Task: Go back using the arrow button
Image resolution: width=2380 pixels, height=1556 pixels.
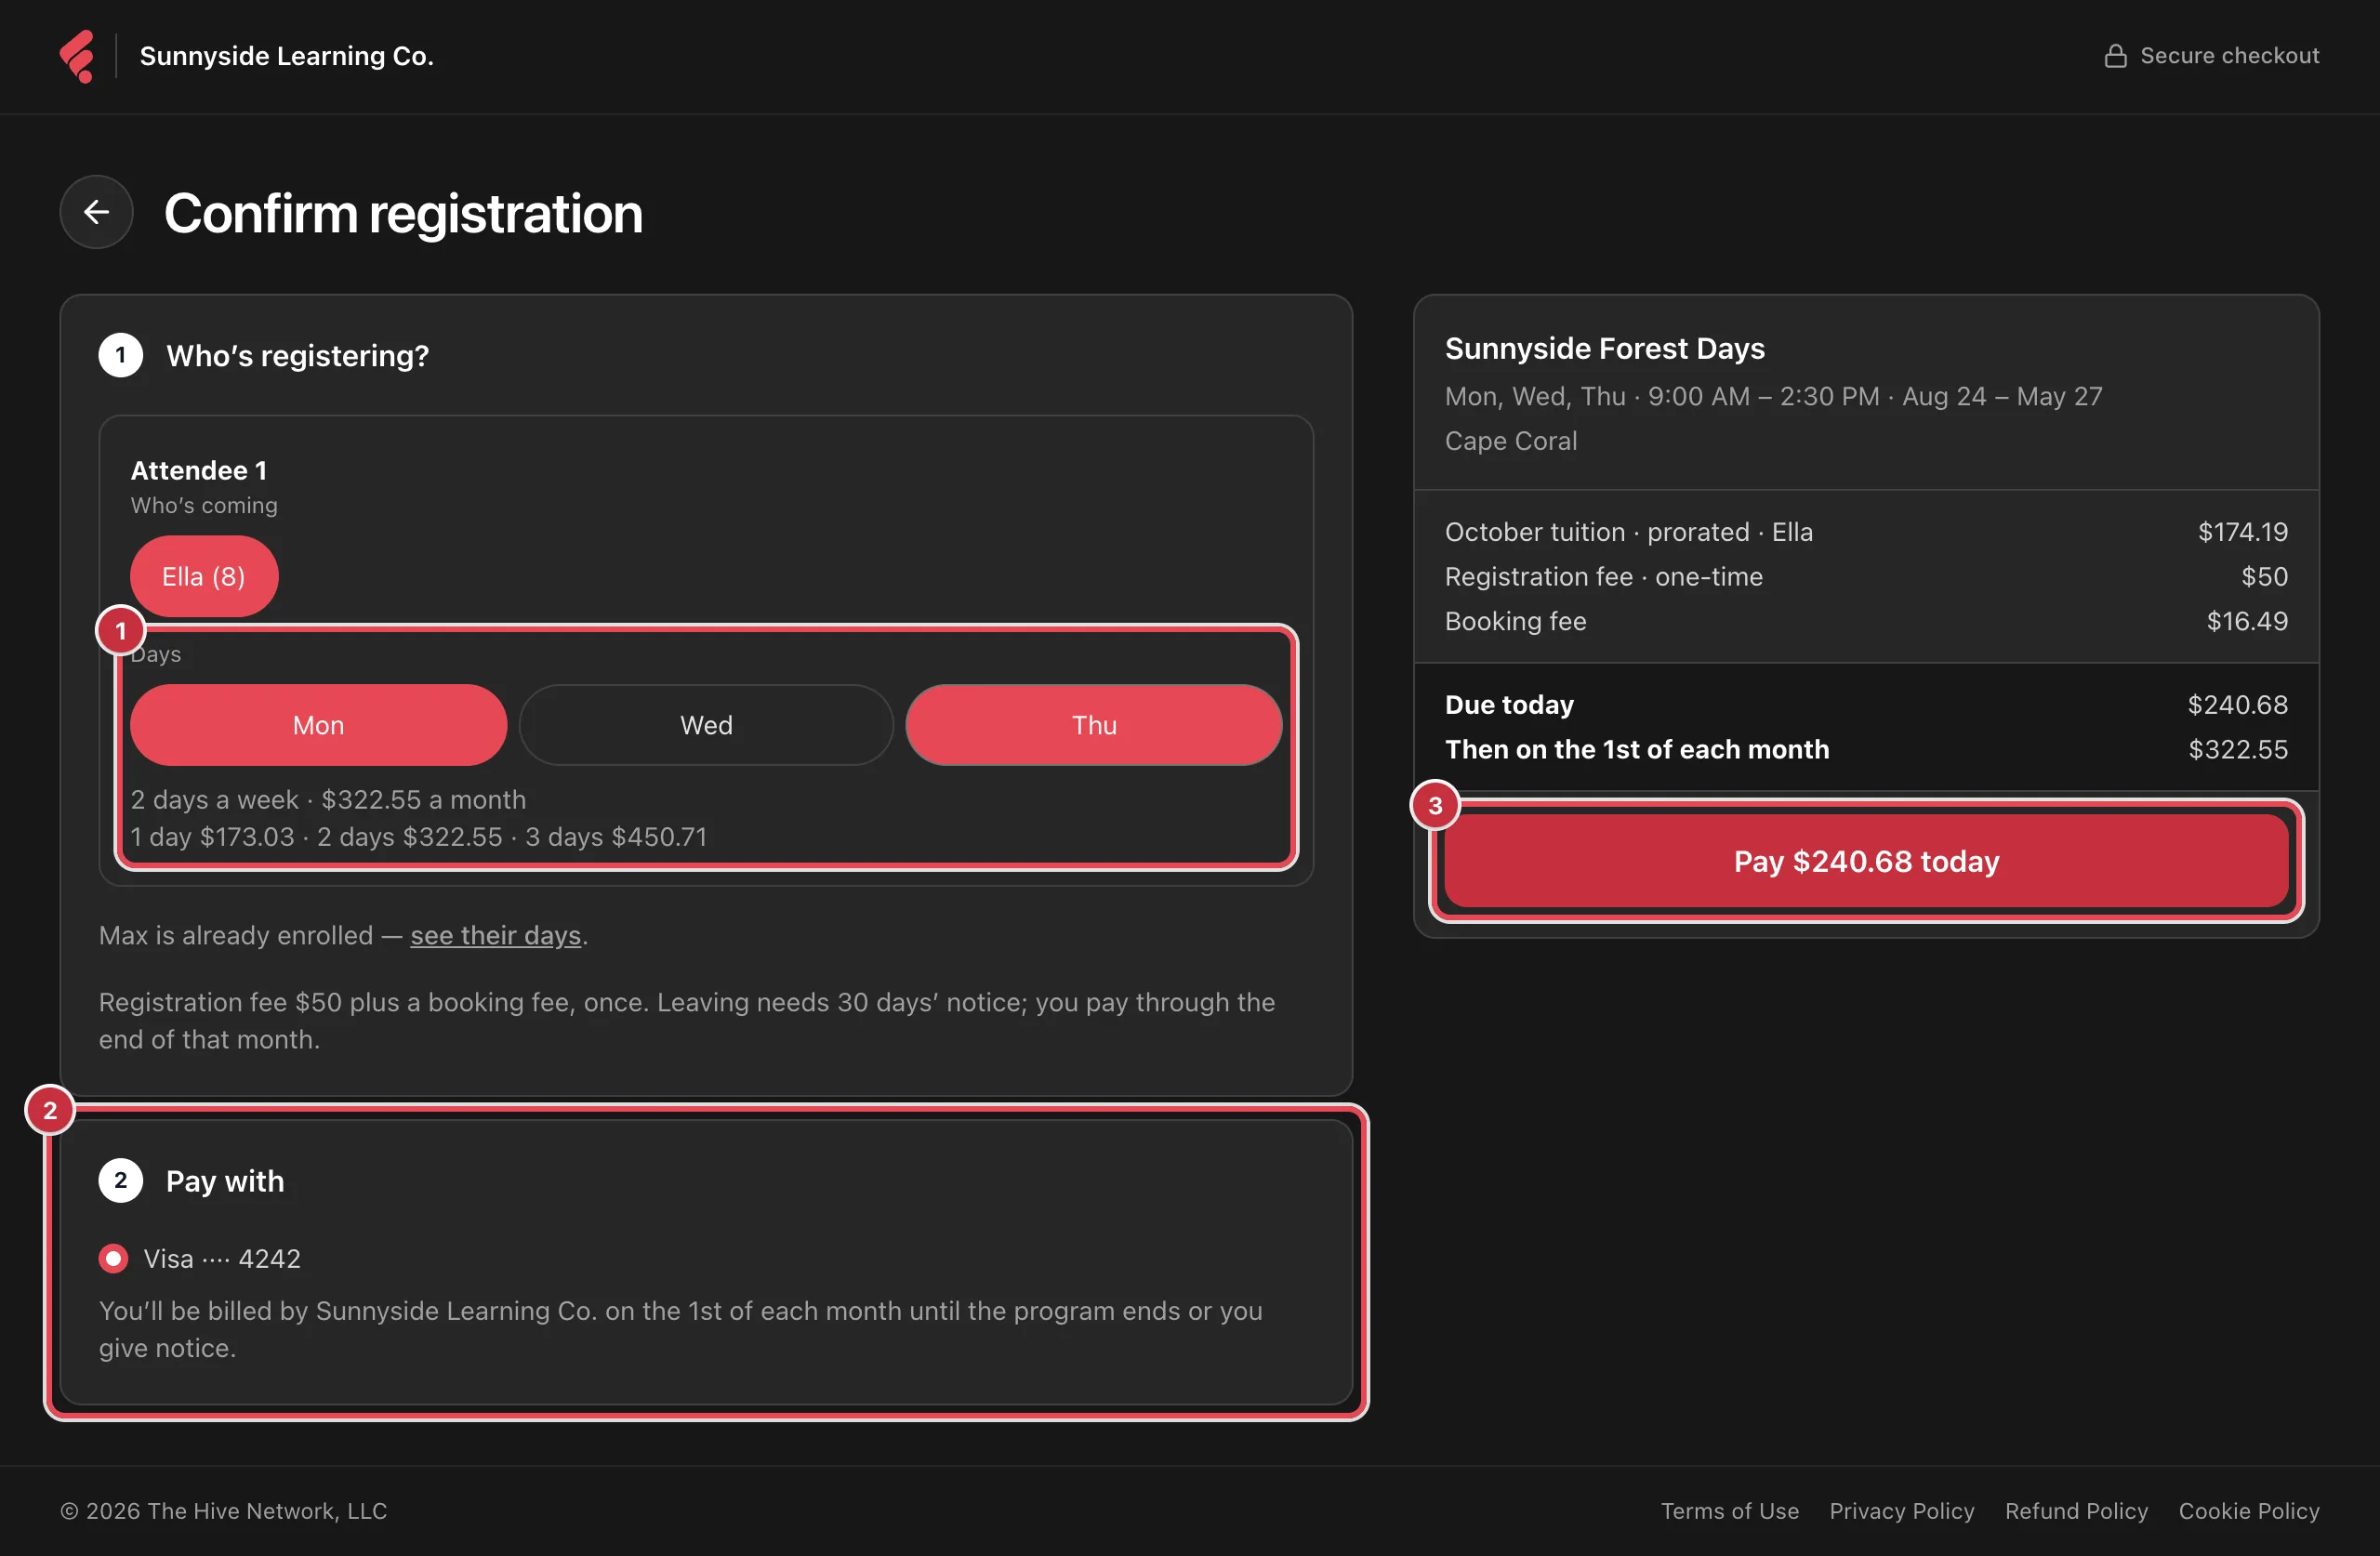Action: pyautogui.click(x=97, y=212)
